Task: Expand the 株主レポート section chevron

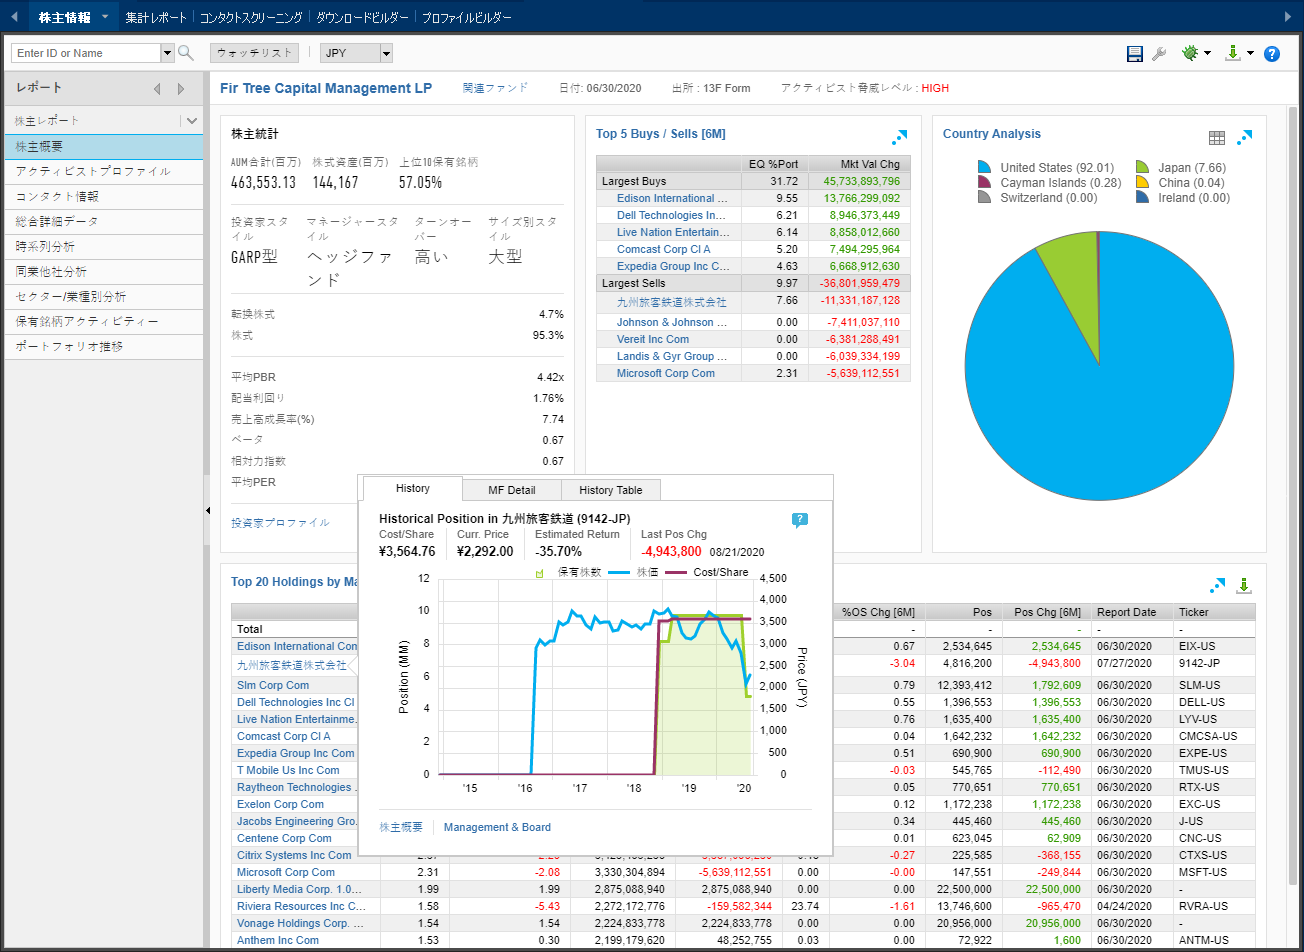Action: click(192, 121)
